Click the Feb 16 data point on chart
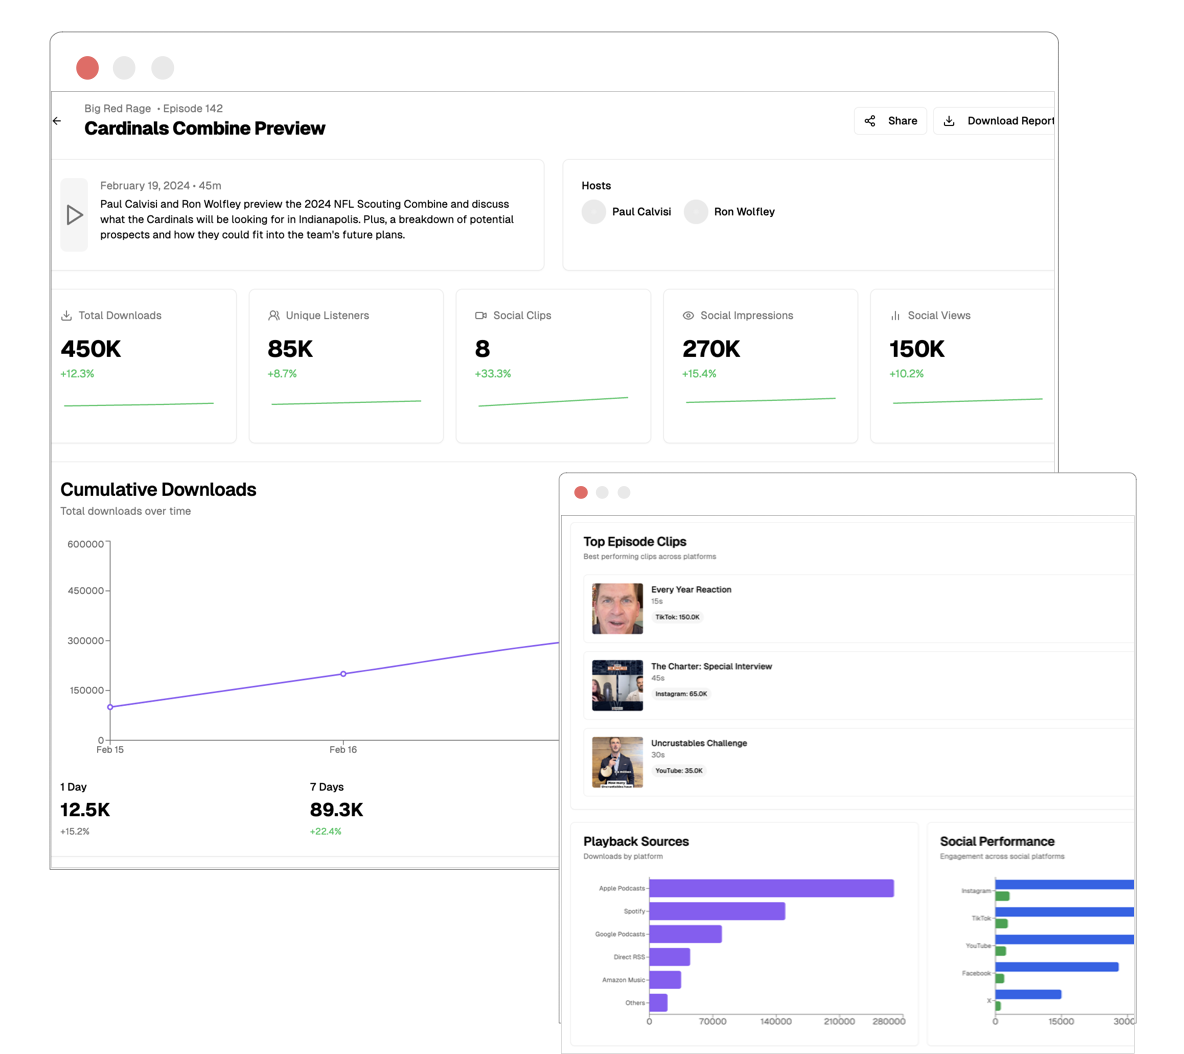 point(343,674)
